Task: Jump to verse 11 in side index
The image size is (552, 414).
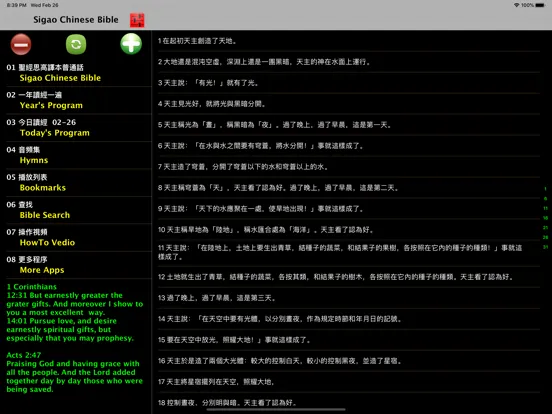Action: tap(545, 208)
